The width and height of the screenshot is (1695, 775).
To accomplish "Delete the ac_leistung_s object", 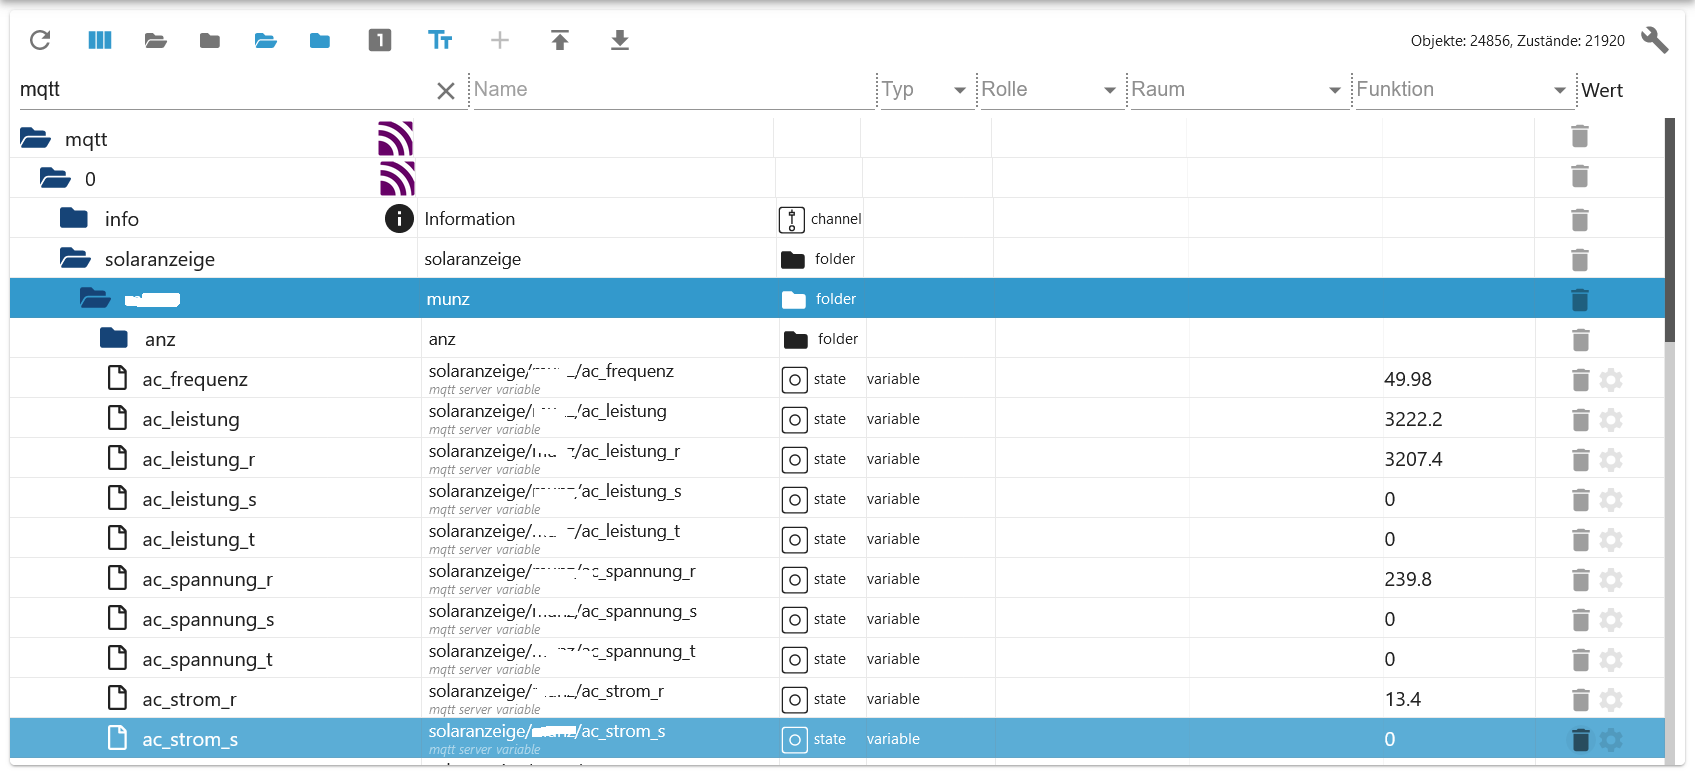I will tap(1581, 500).
